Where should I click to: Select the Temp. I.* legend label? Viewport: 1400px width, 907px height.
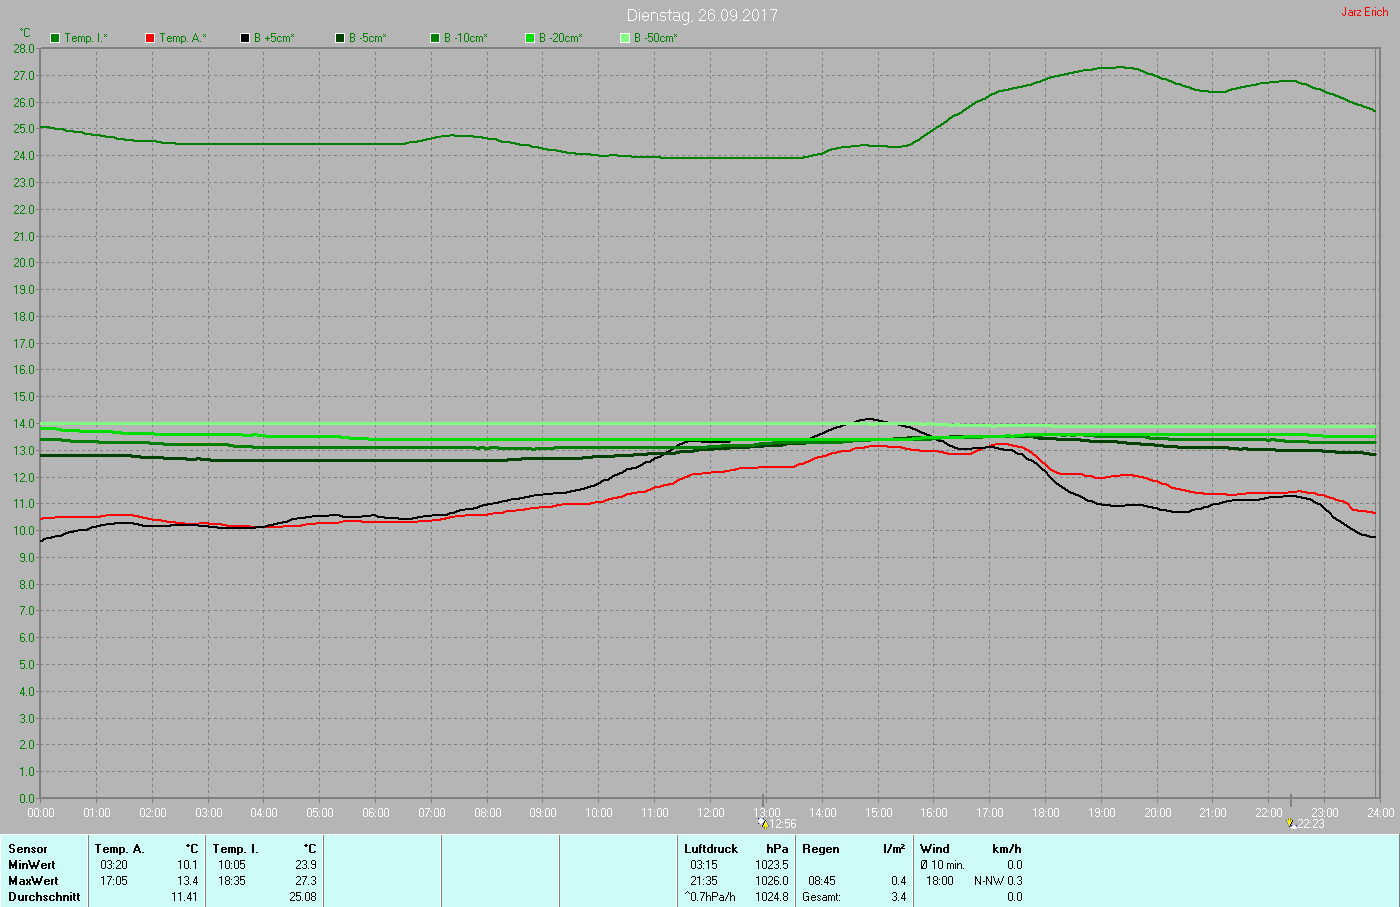(86, 38)
